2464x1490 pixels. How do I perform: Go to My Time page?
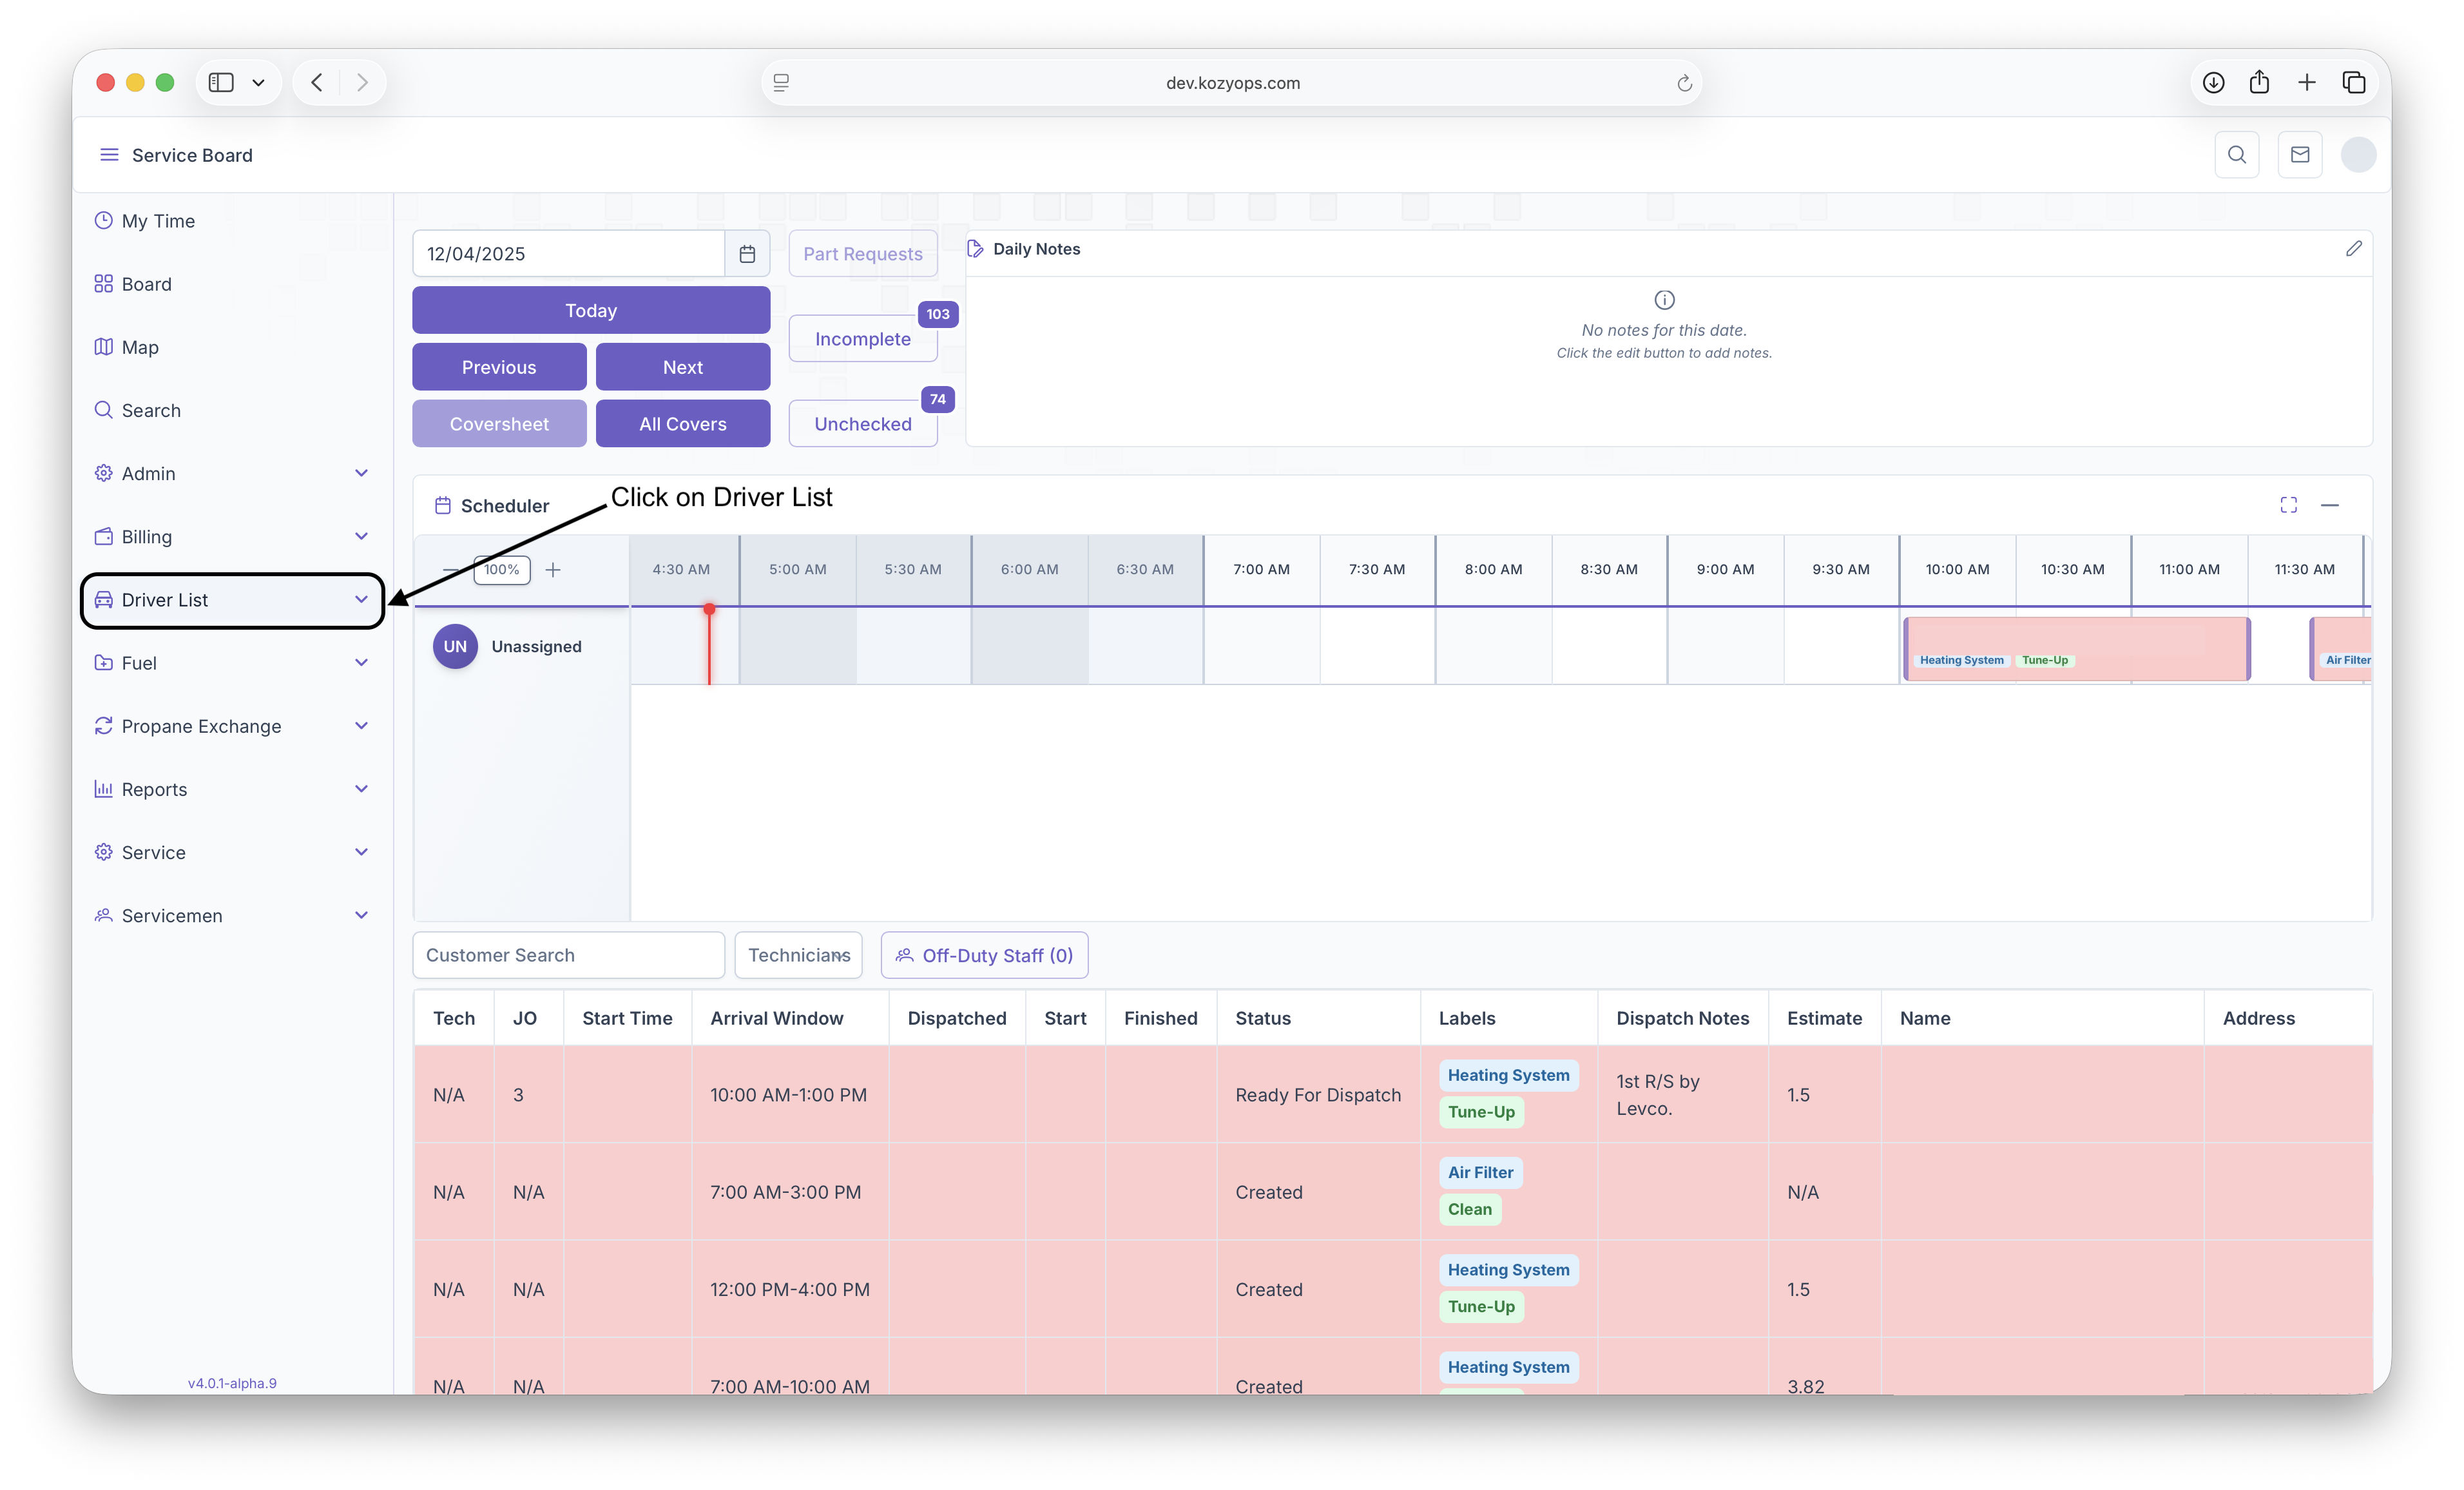tap(158, 221)
